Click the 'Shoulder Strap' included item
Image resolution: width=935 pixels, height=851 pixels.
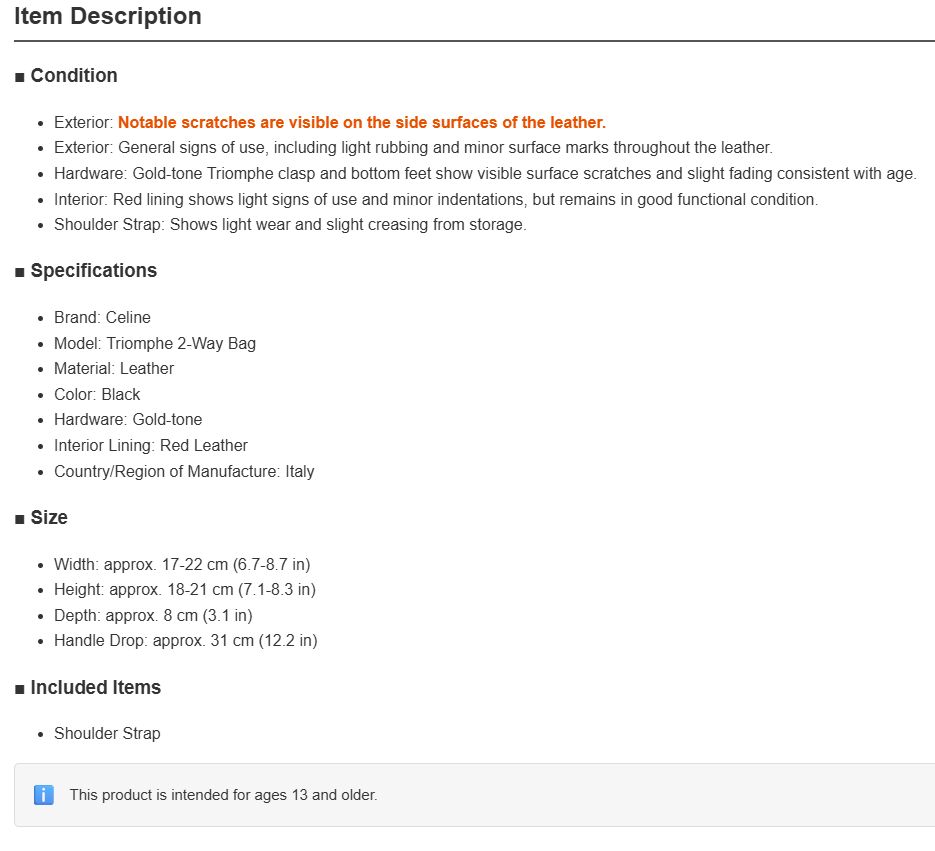coord(107,733)
